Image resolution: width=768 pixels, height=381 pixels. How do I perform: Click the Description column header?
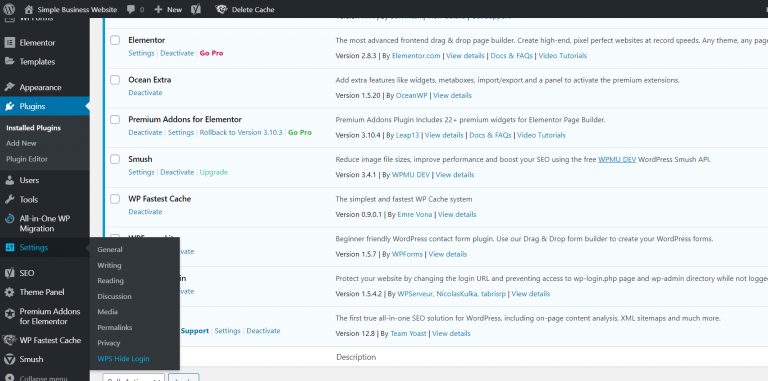(x=356, y=357)
